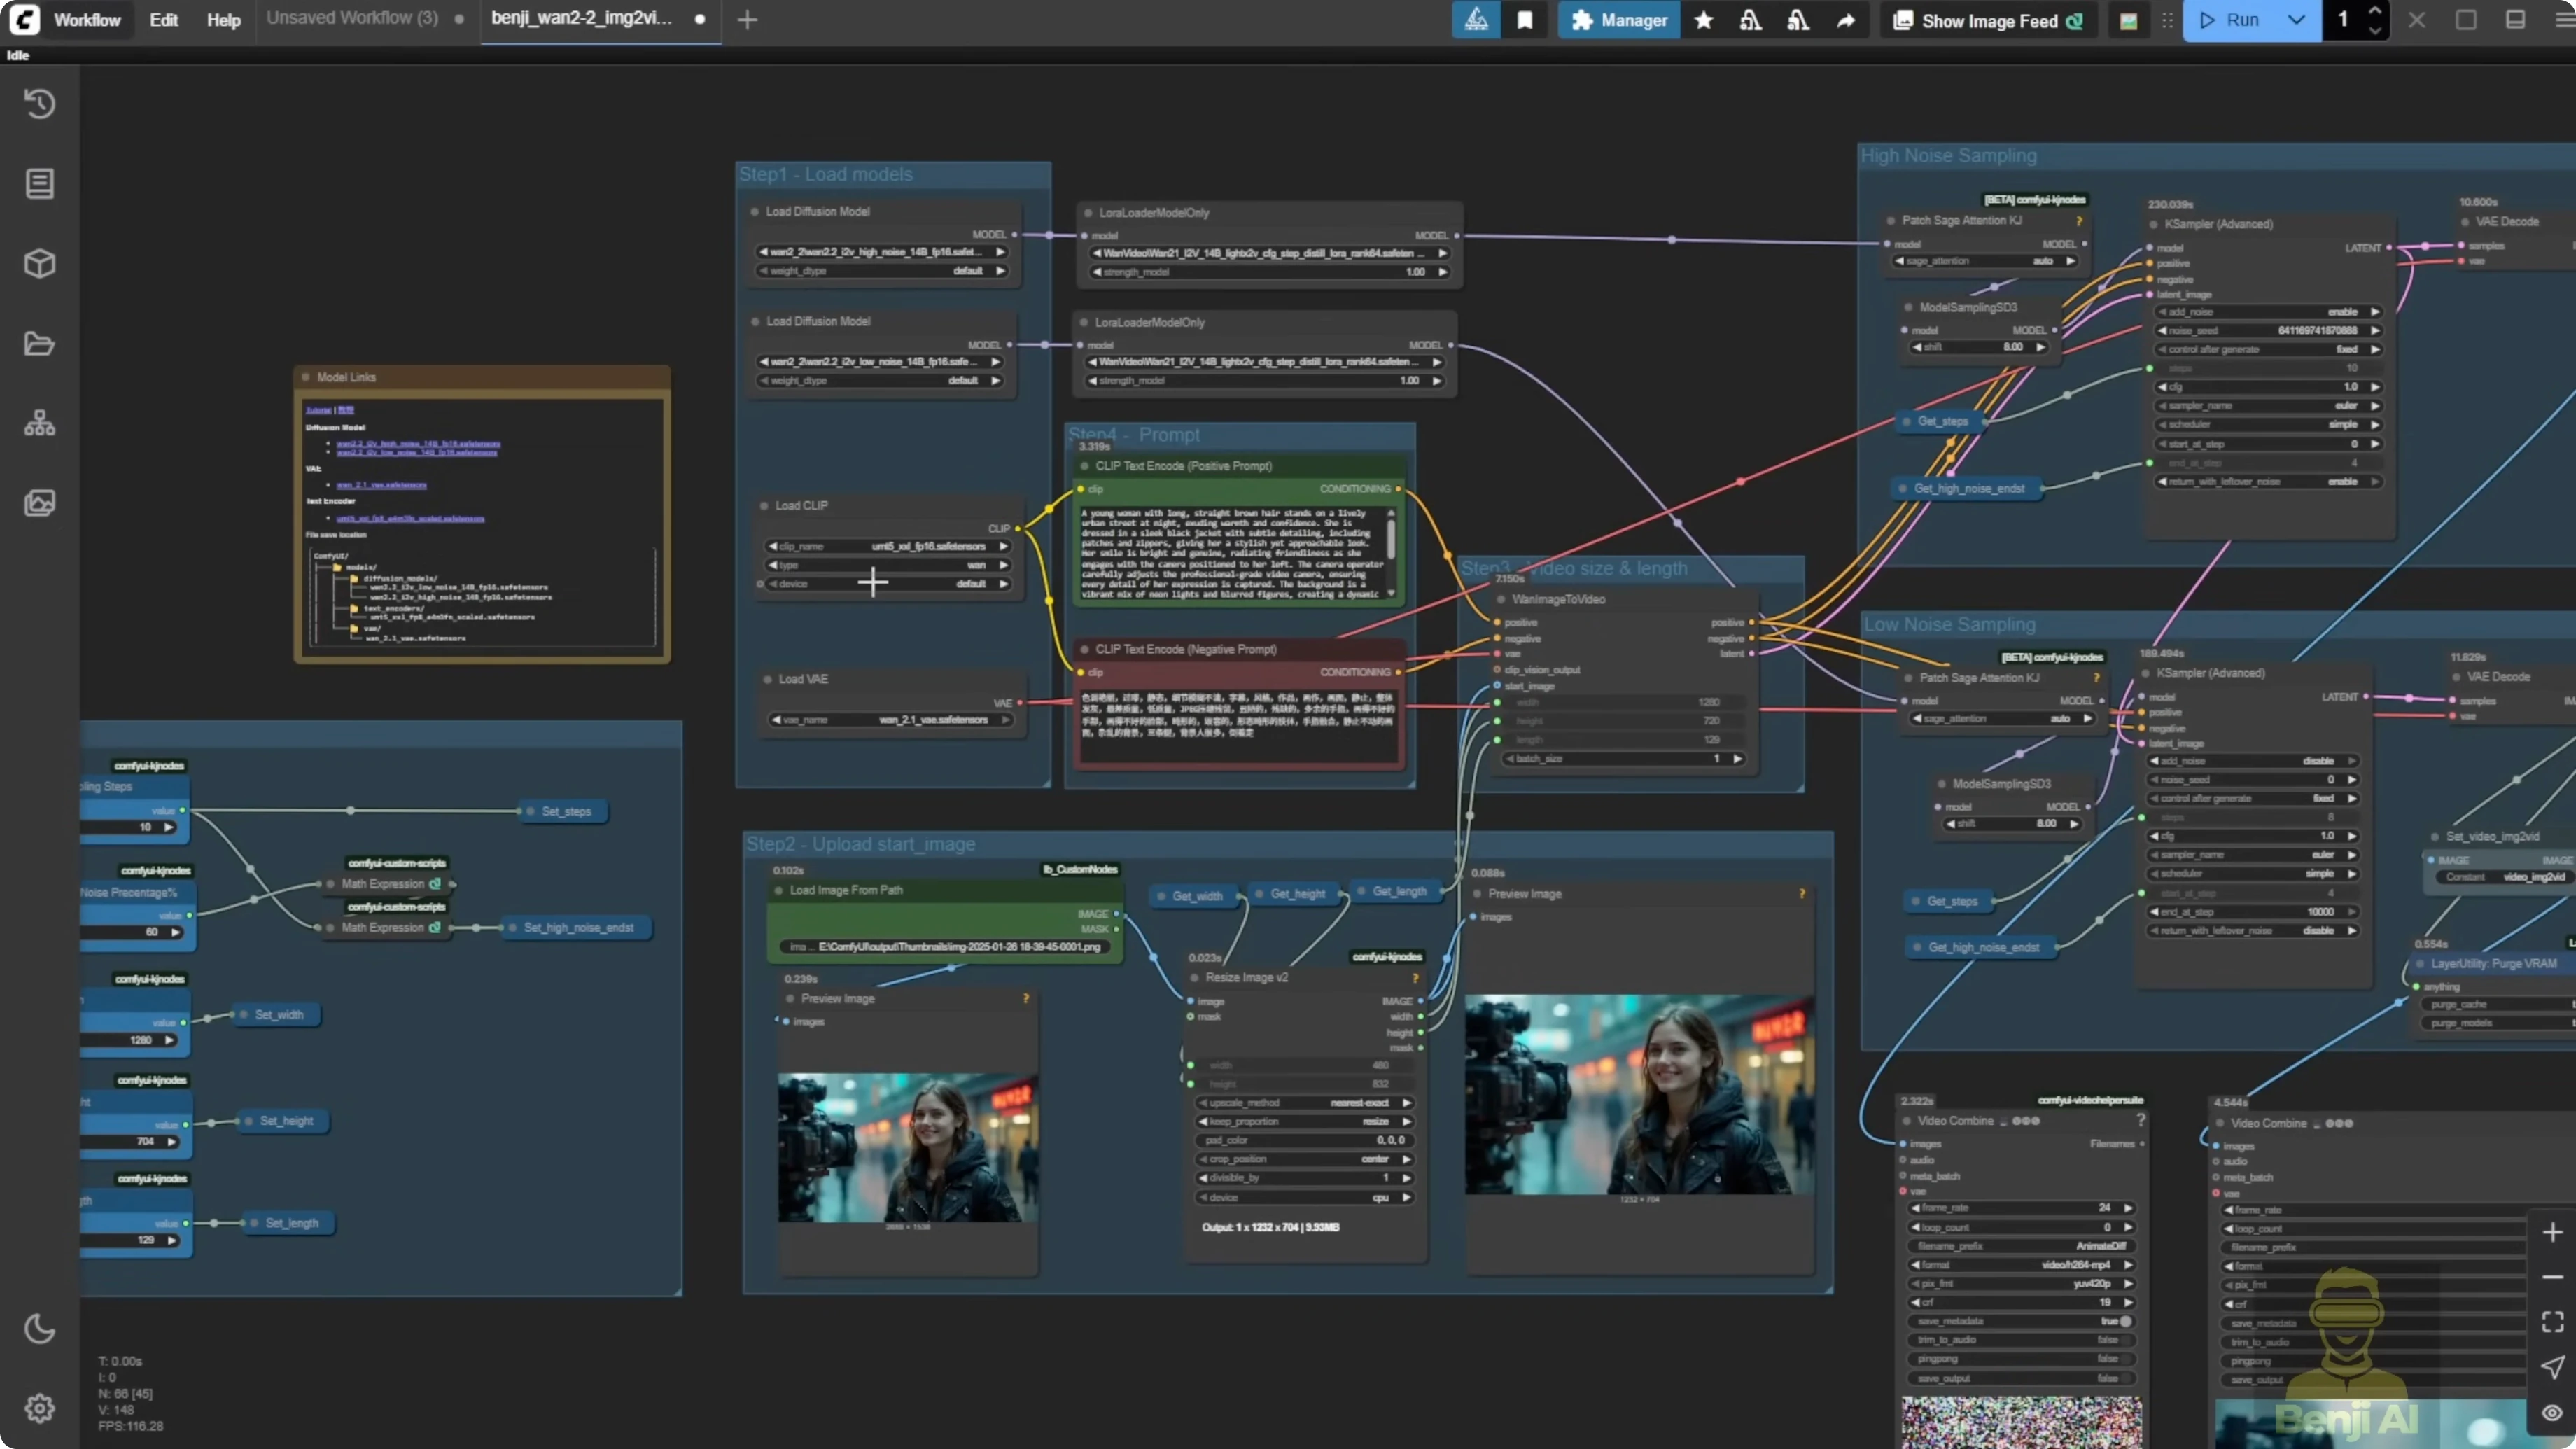2576x1449 pixels.
Task: Click the Run button
Action: click(x=2240, y=20)
